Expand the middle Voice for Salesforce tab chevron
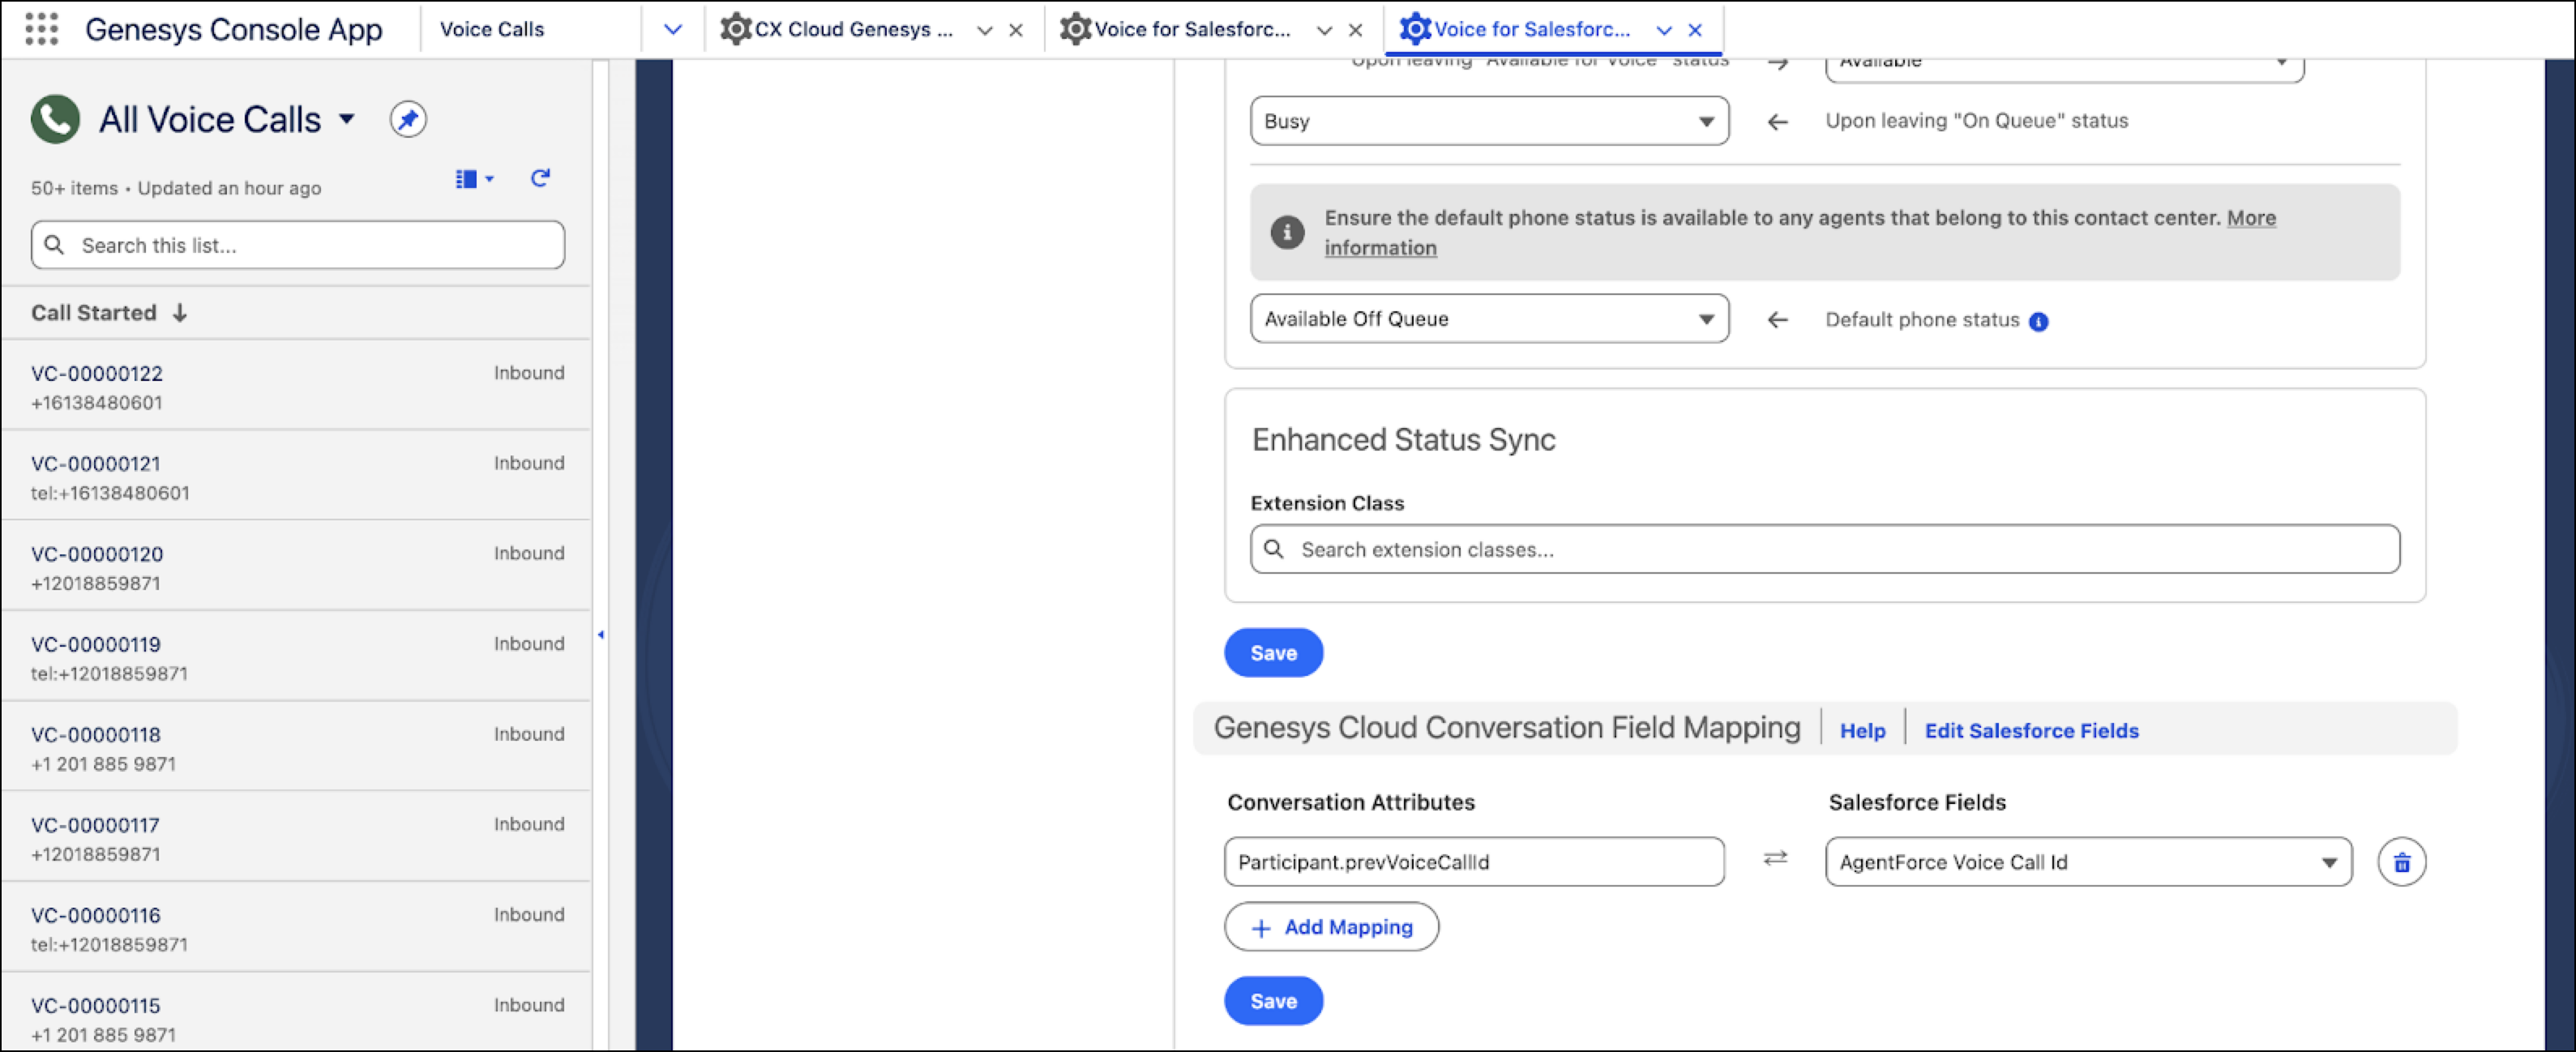Image resolution: width=2576 pixels, height=1052 pixels. [1324, 30]
